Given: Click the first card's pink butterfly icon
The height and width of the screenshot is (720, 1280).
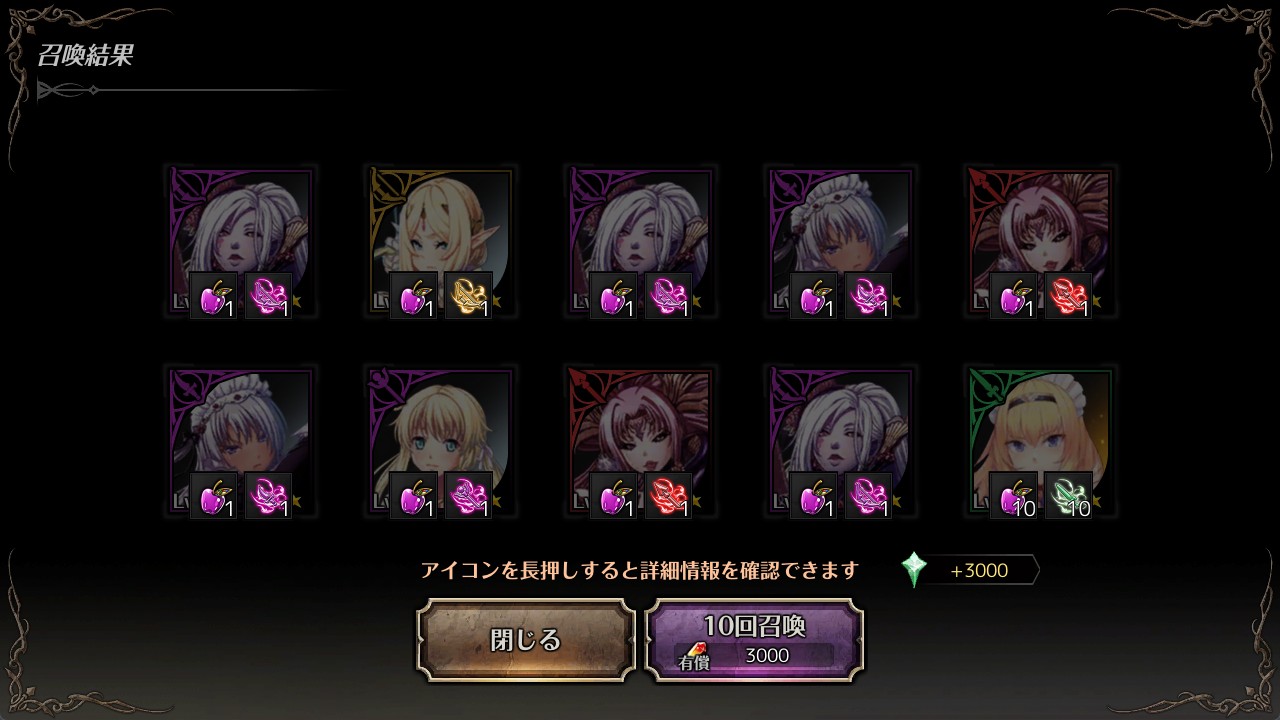Looking at the screenshot, I should click(268, 296).
